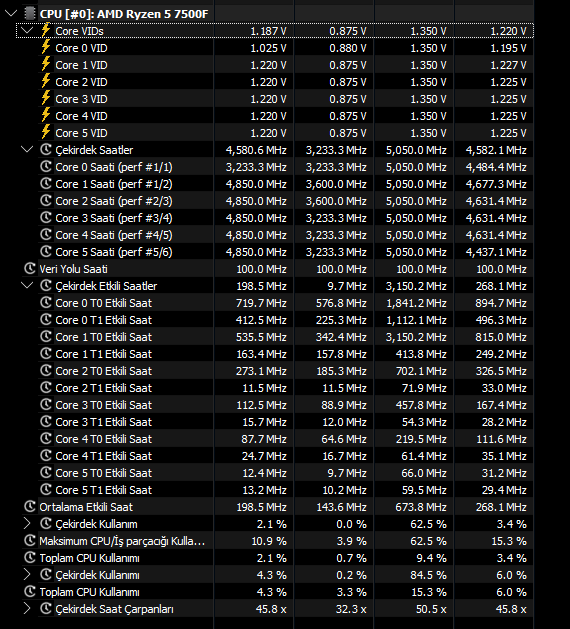
Task: Click the clock icon of Maksimum CPU/İş parçacığı
Action: click(30, 541)
